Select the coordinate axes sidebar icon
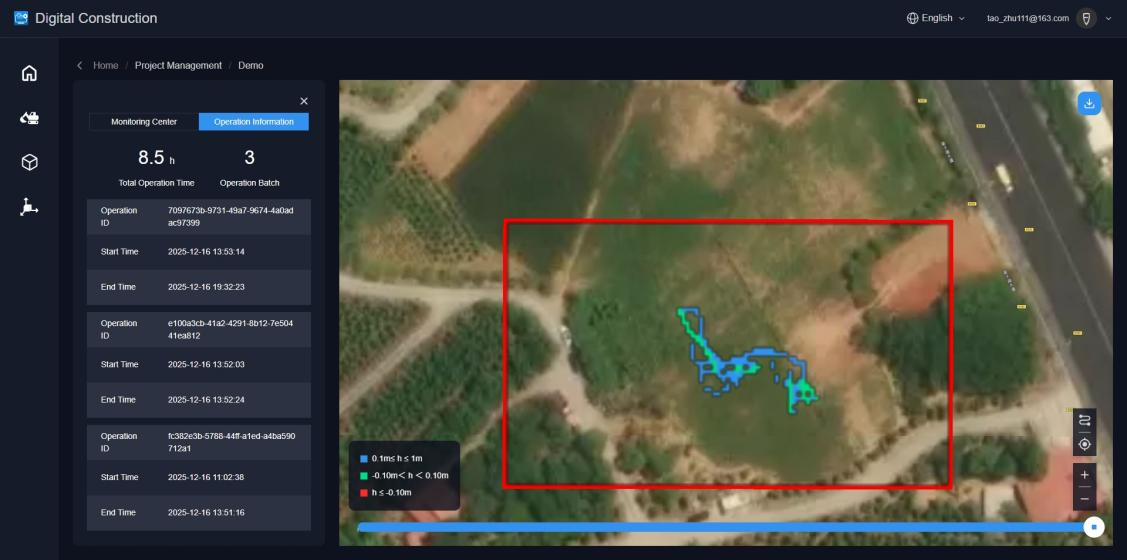The image size is (1127, 560). [30, 207]
